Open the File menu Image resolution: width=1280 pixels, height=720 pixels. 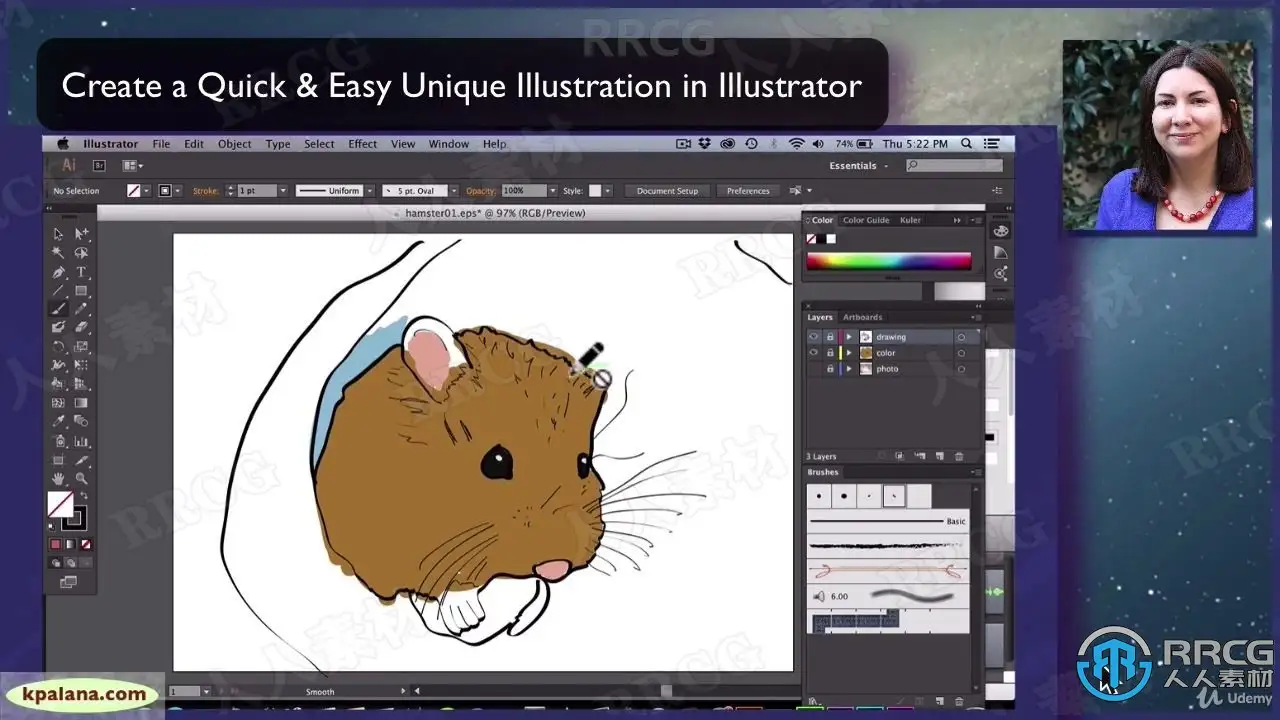(161, 144)
